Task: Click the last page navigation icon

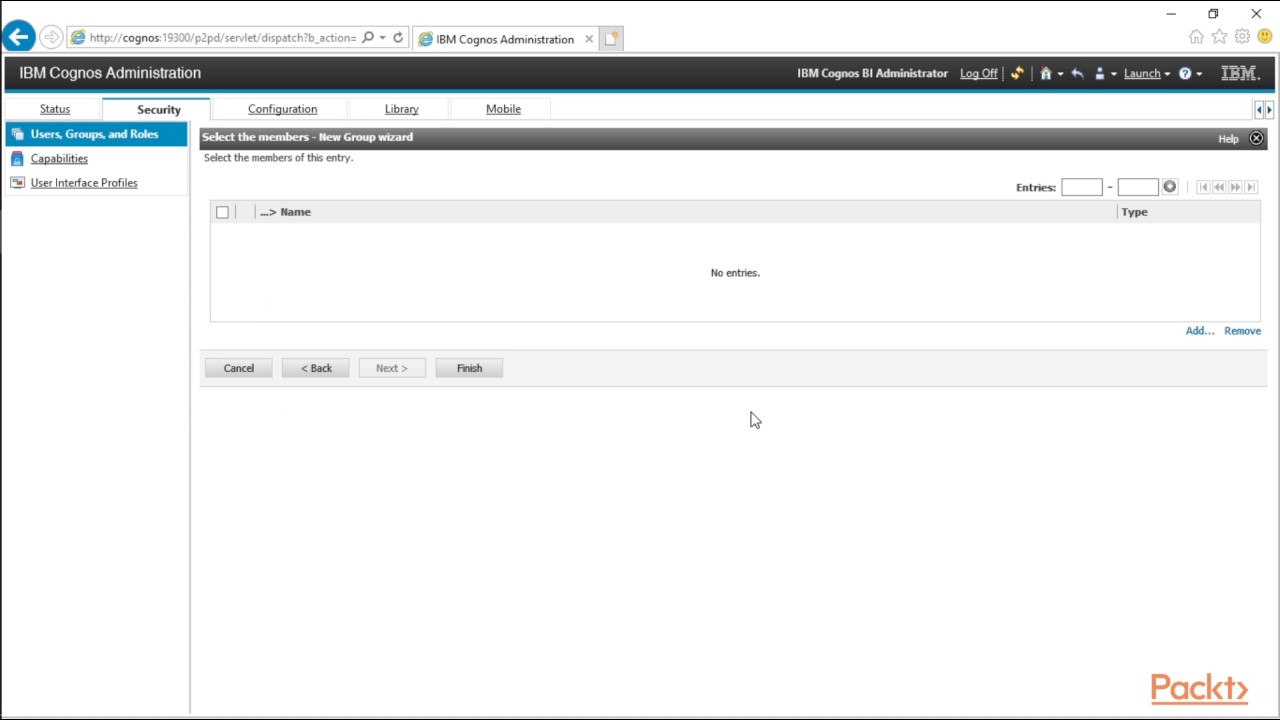Action: (1251, 187)
